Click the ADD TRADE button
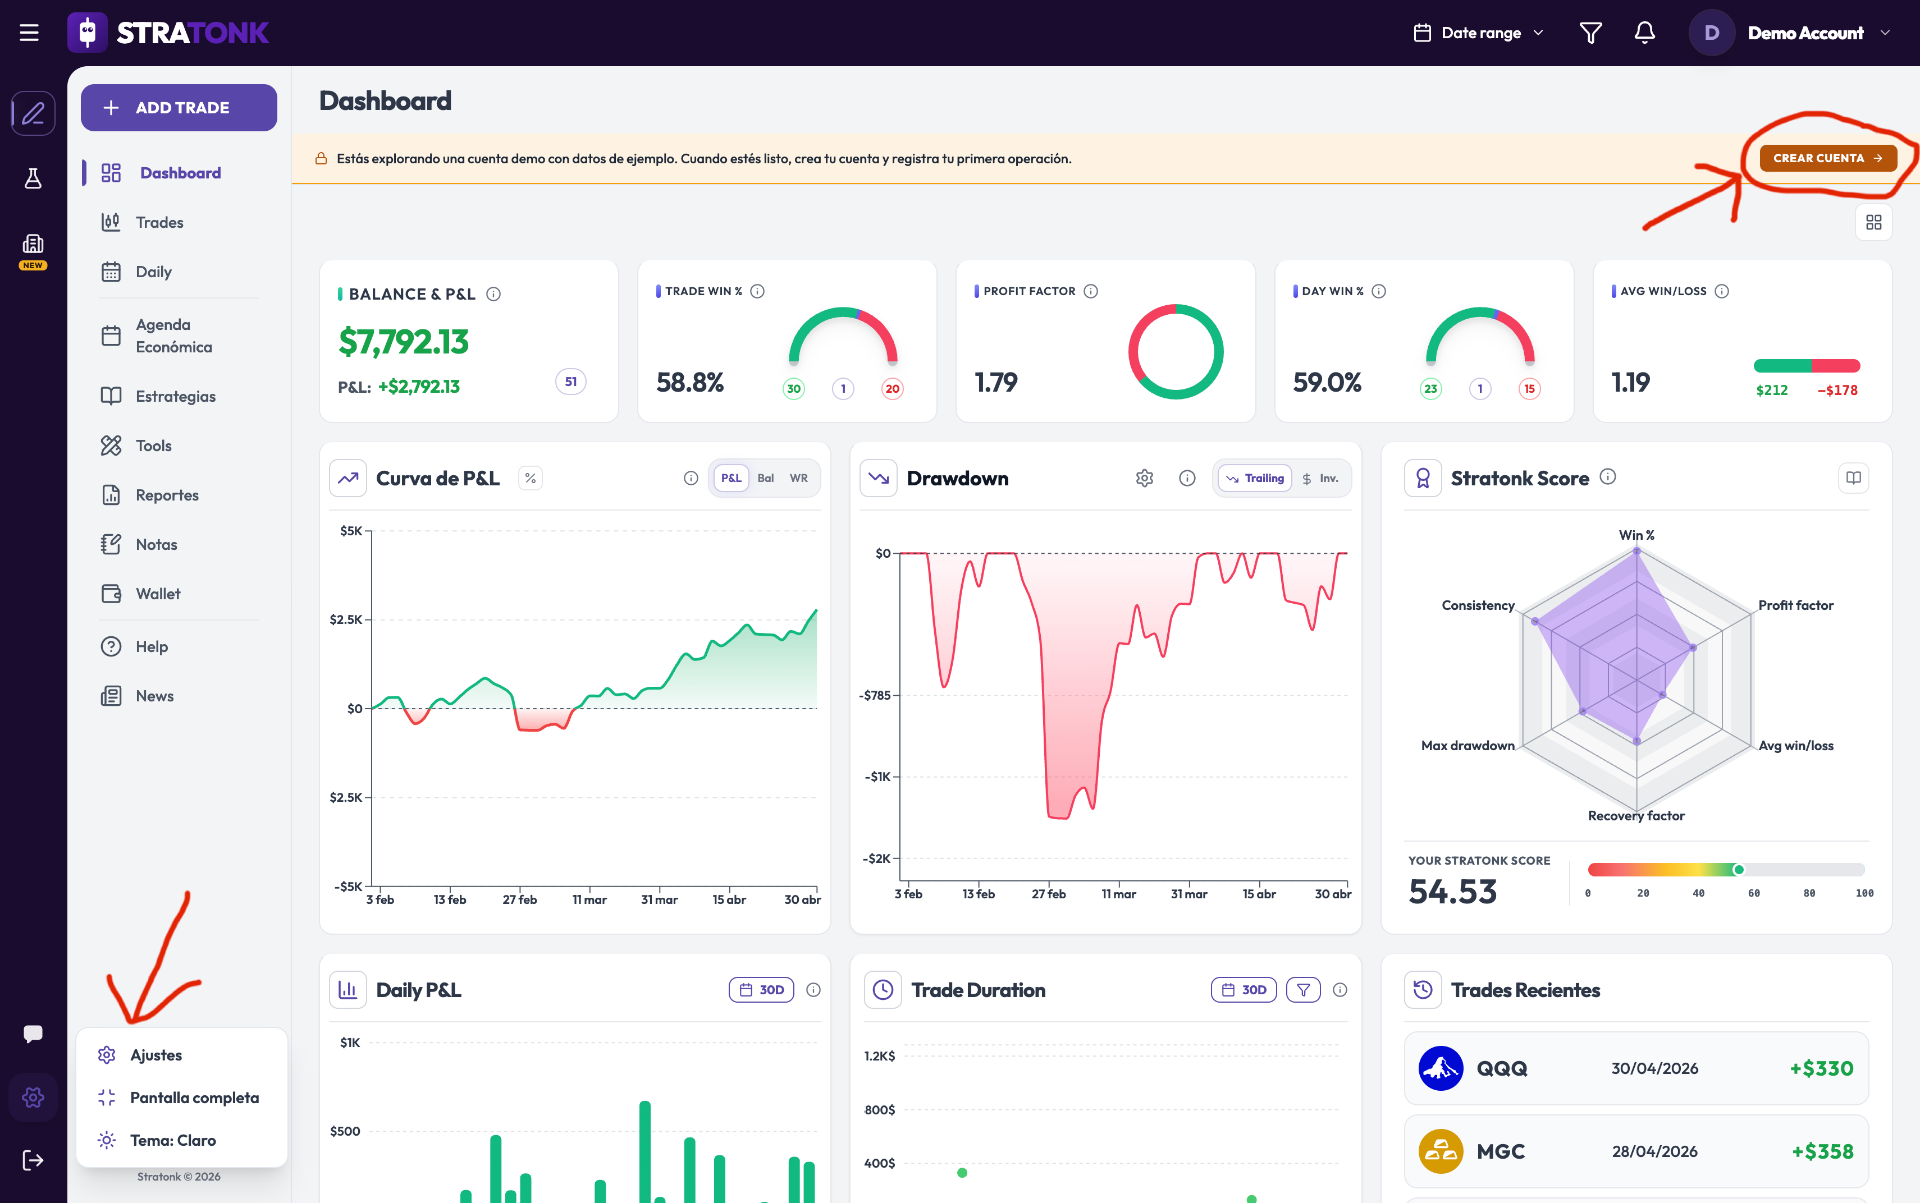 pyautogui.click(x=179, y=107)
